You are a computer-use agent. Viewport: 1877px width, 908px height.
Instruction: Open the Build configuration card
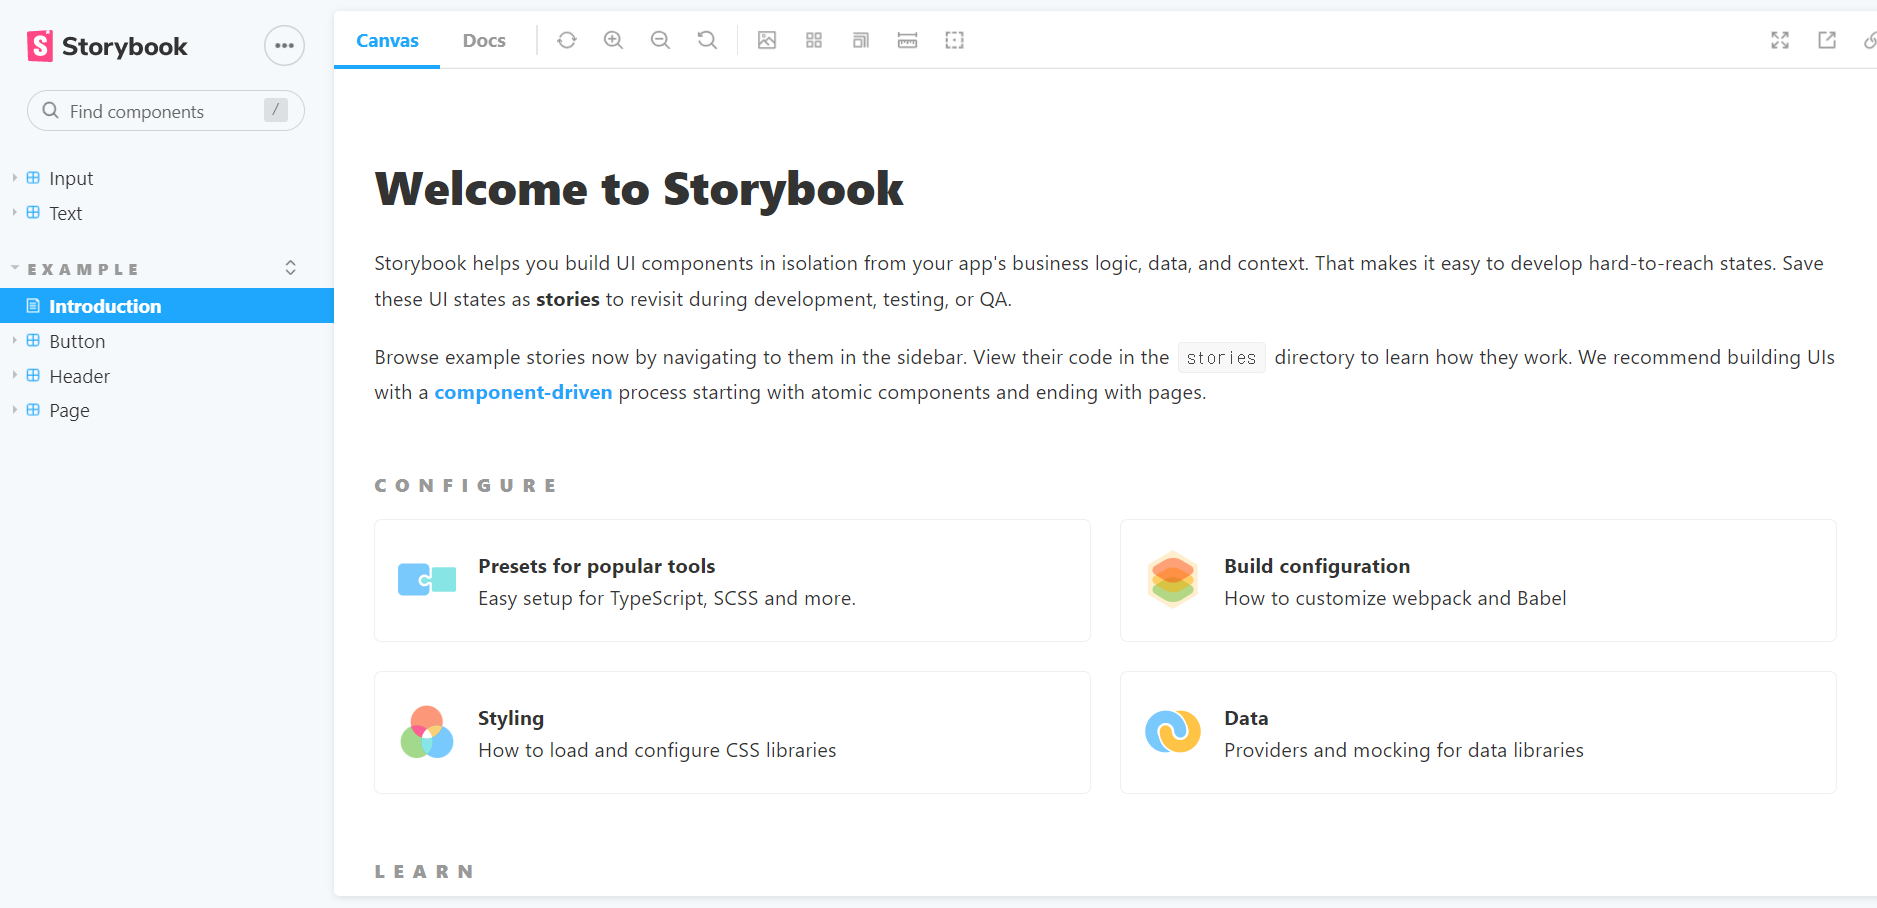point(1478,581)
